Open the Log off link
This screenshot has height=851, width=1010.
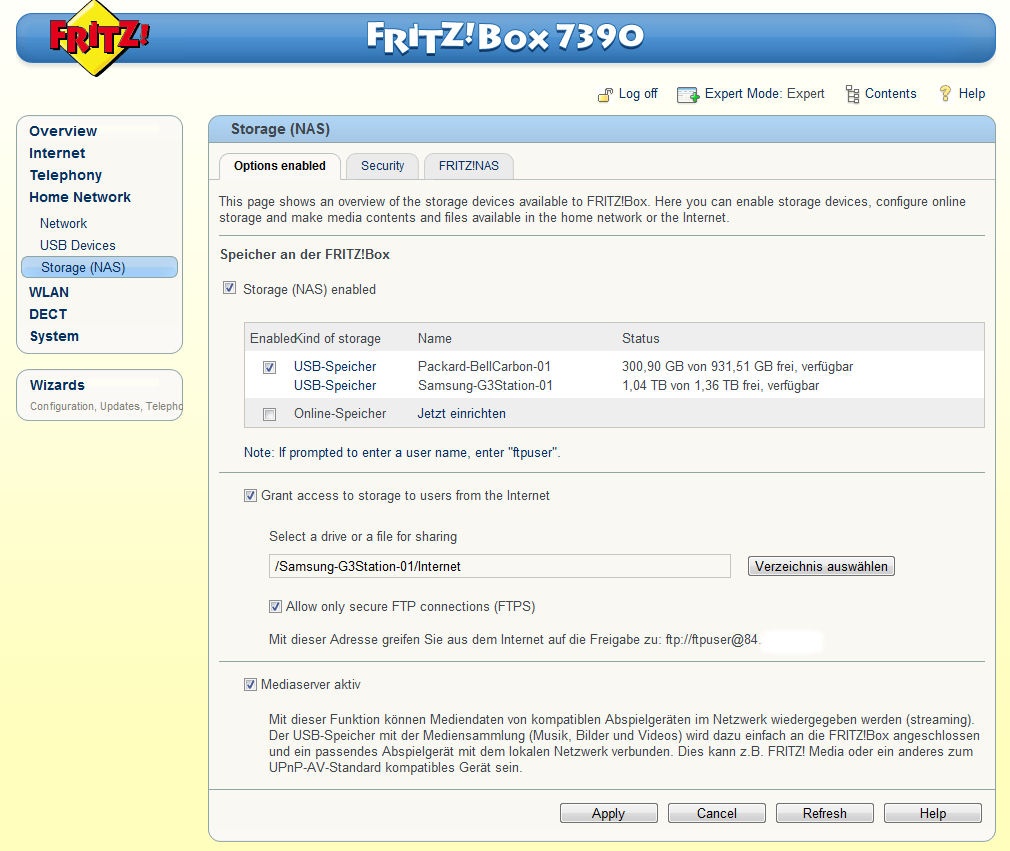[638, 93]
